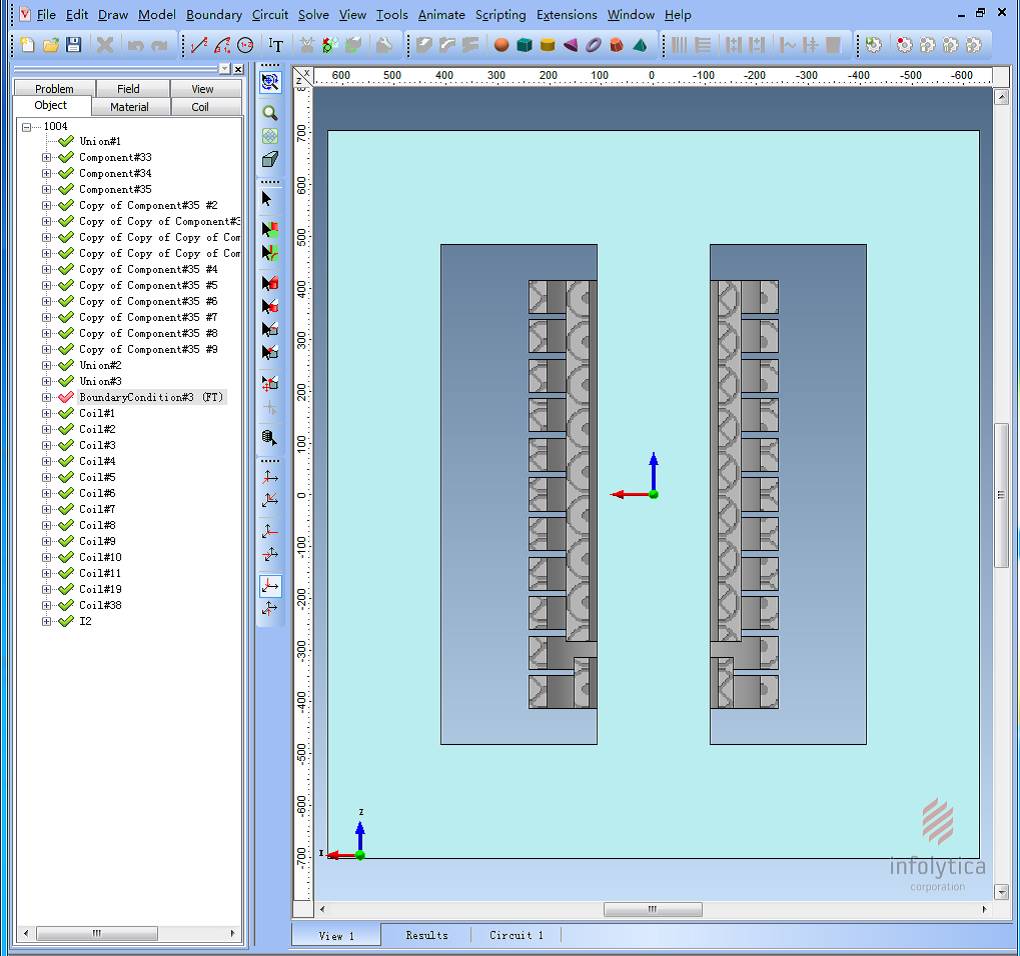This screenshot has height=956, width=1020.
Task: Choose the plain arrow selection tool
Action: click(267, 199)
